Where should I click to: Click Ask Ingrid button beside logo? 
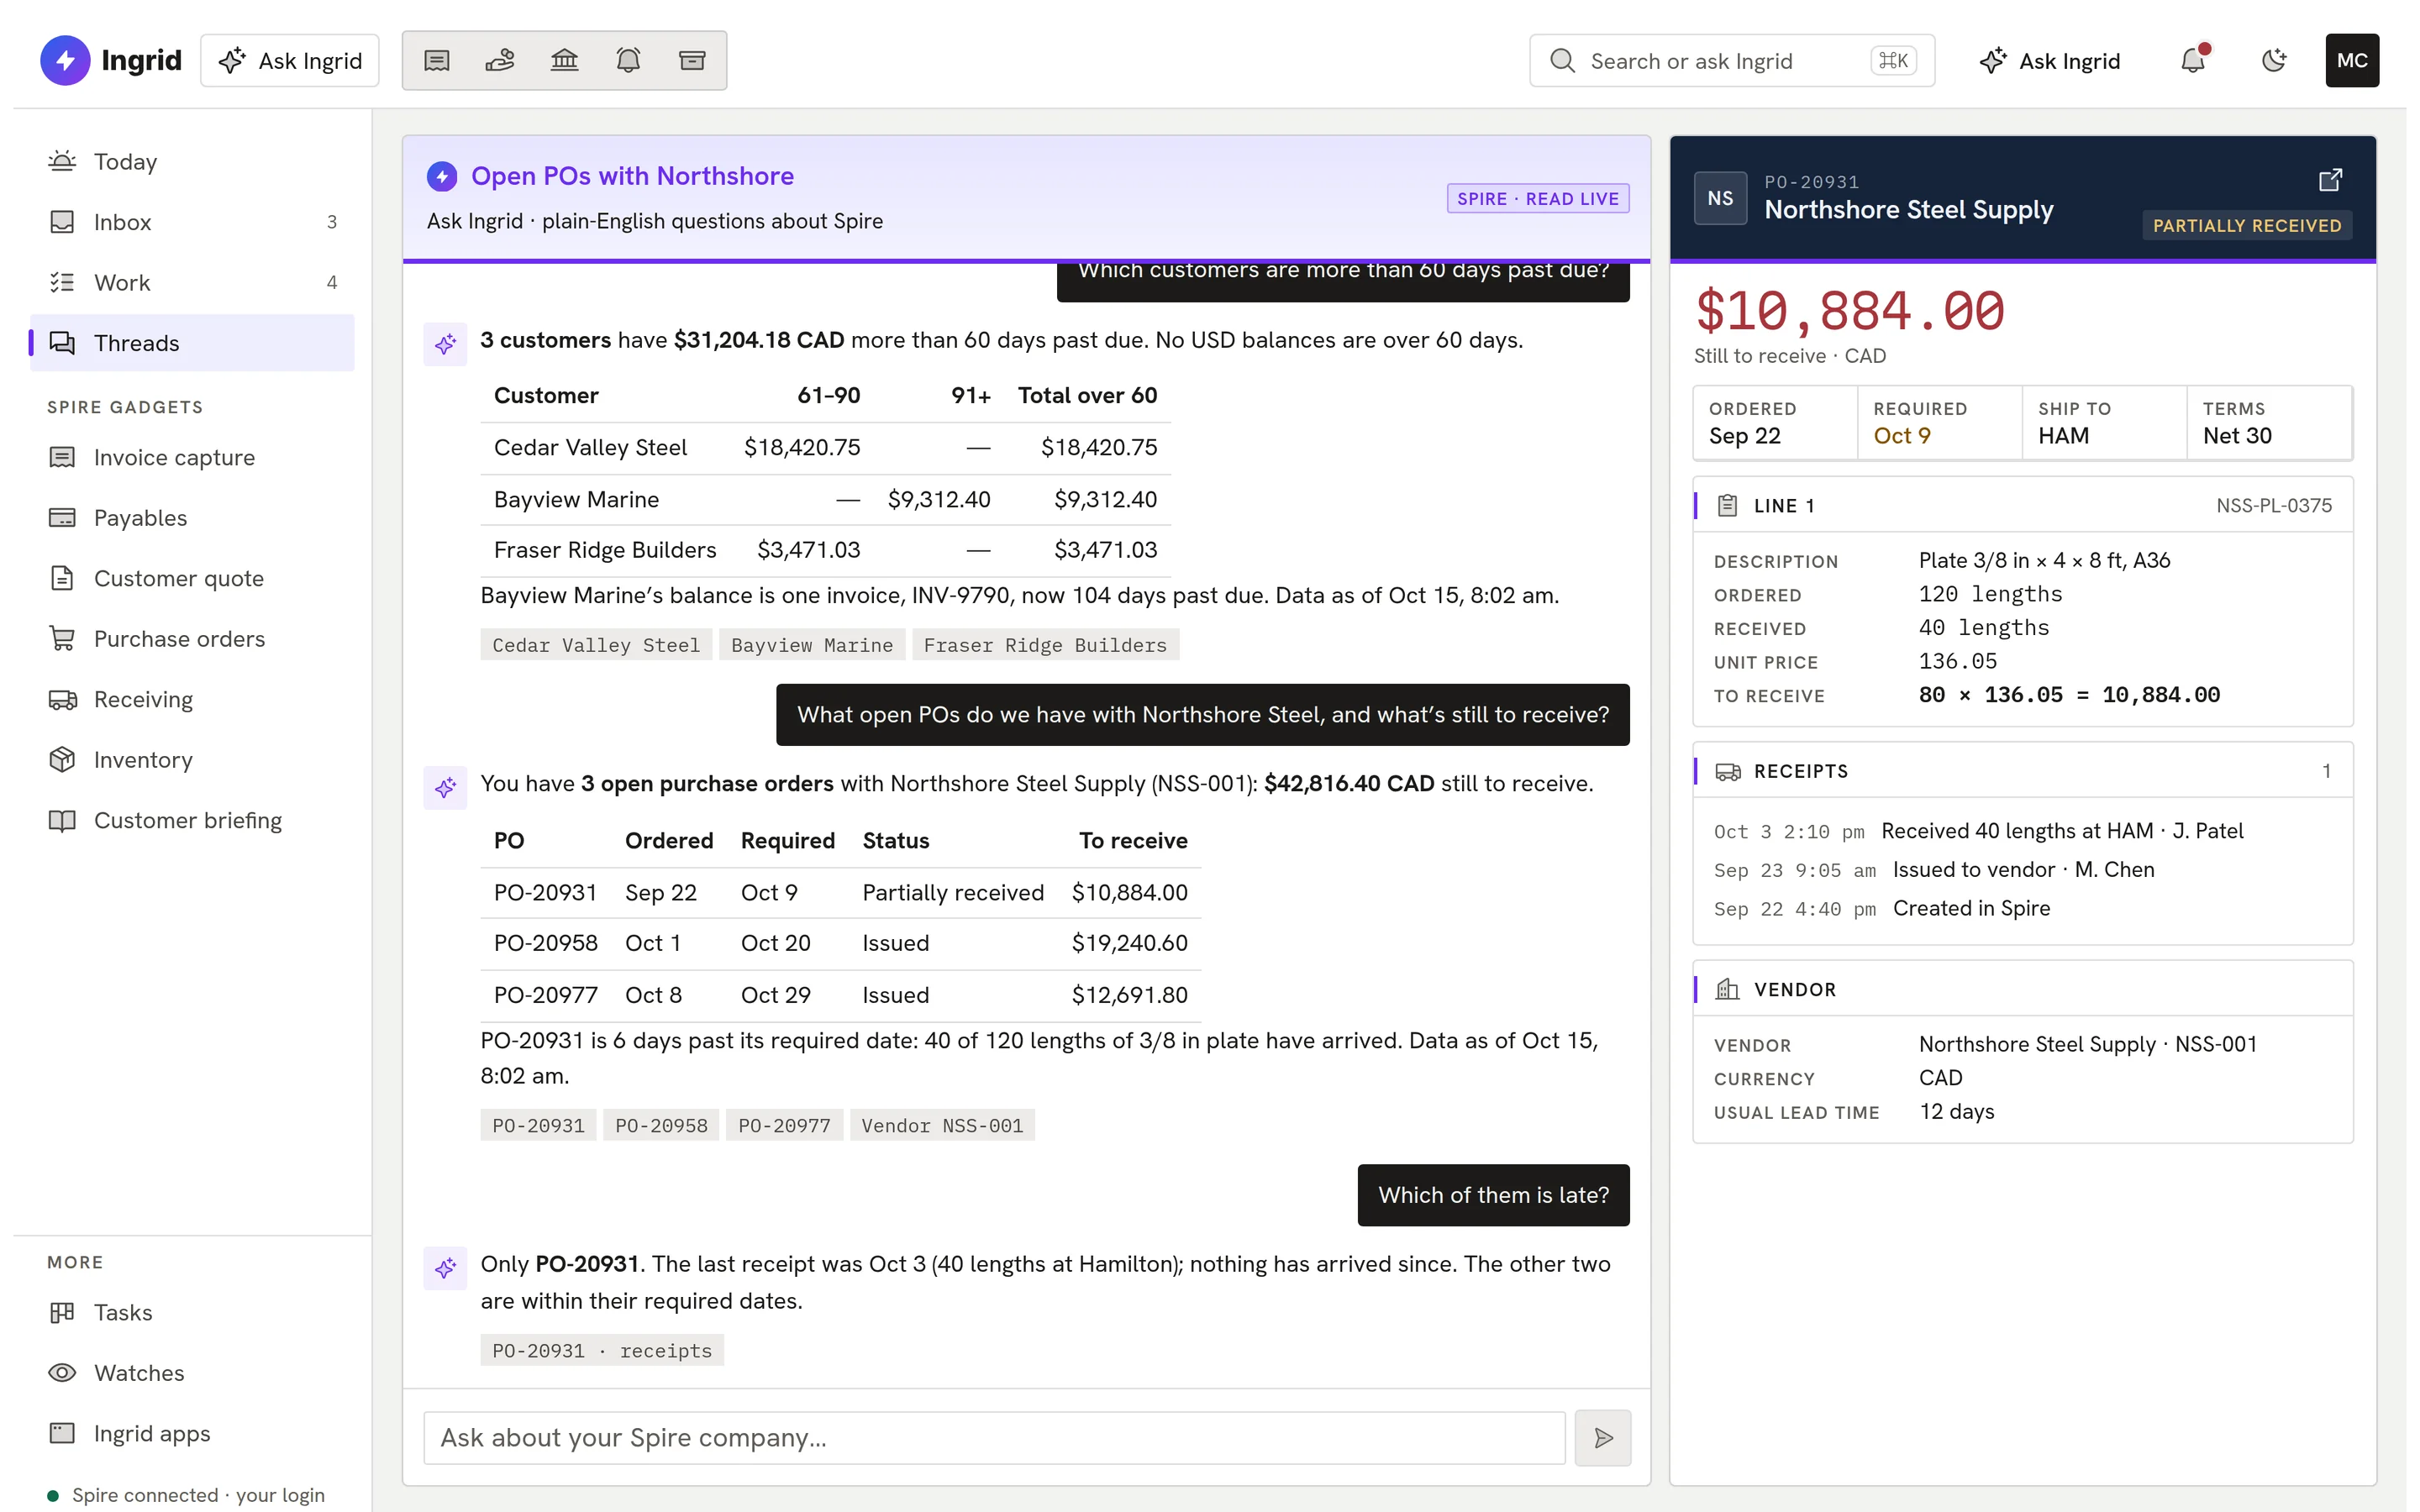[x=290, y=61]
